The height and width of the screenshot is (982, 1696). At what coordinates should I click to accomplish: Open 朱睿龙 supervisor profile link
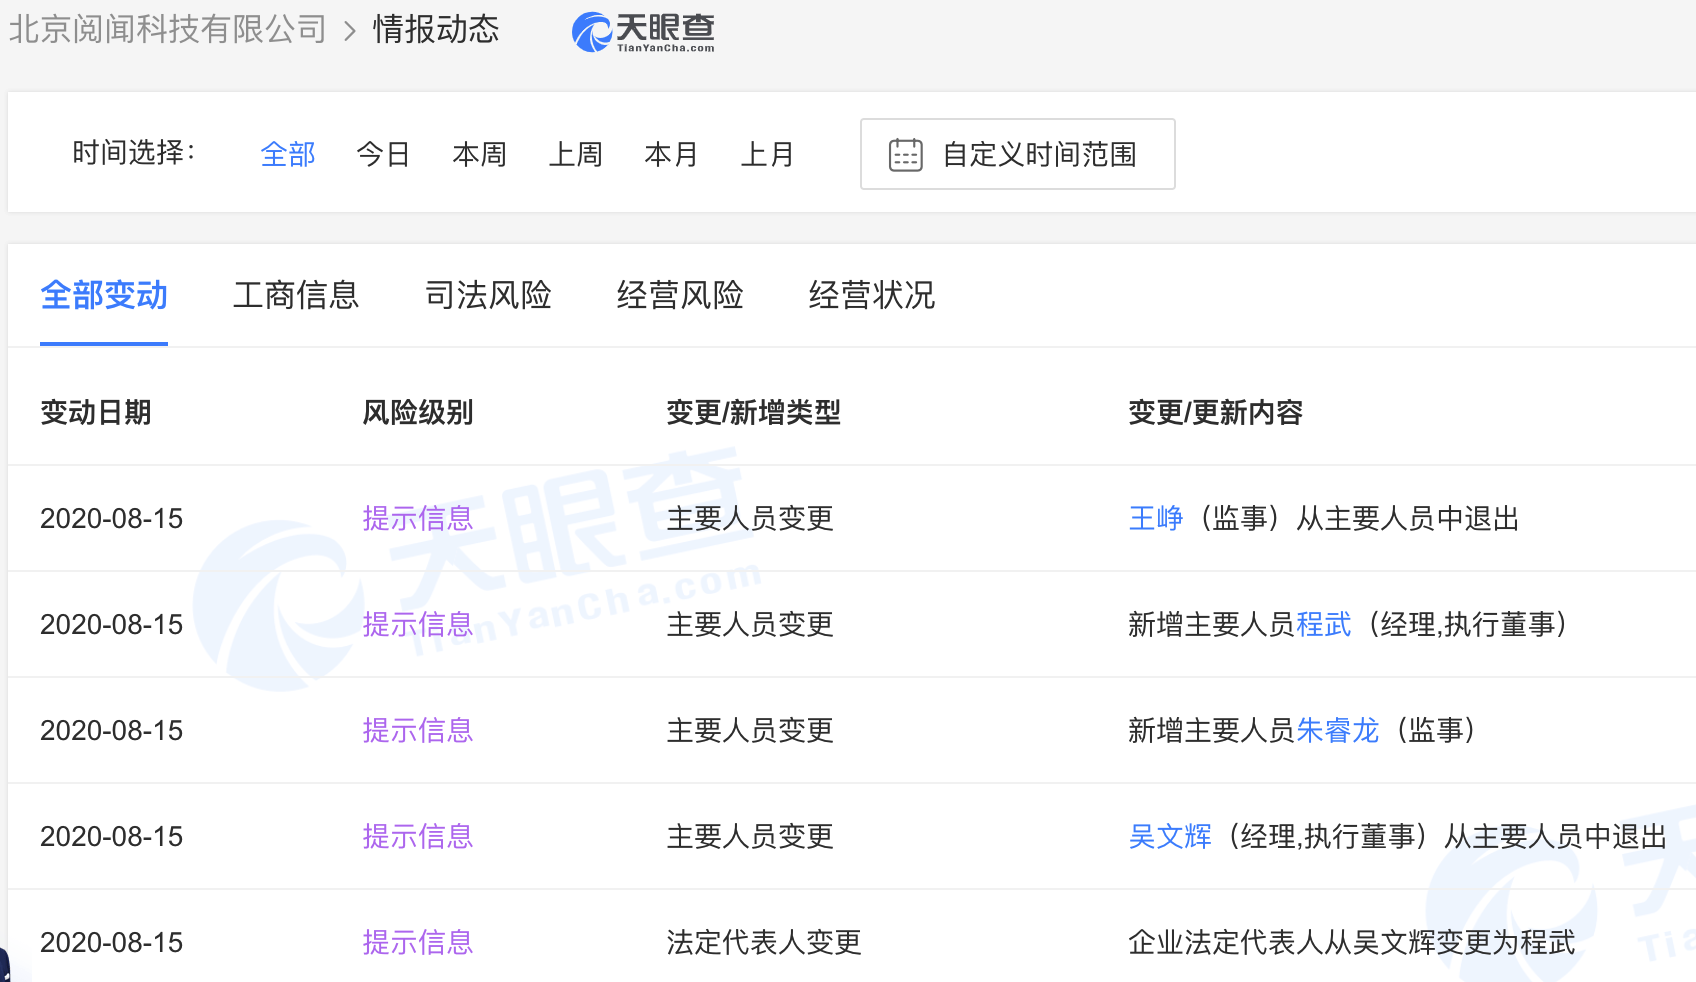tap(1337, 731)
